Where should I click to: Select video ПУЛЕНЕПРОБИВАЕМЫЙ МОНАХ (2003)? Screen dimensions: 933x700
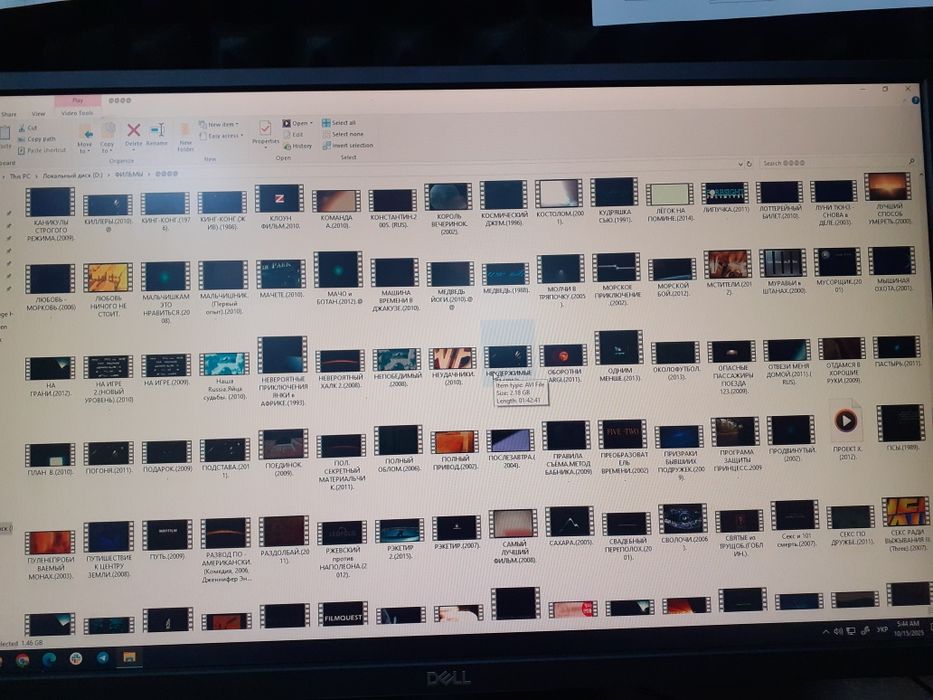[51, 555]
